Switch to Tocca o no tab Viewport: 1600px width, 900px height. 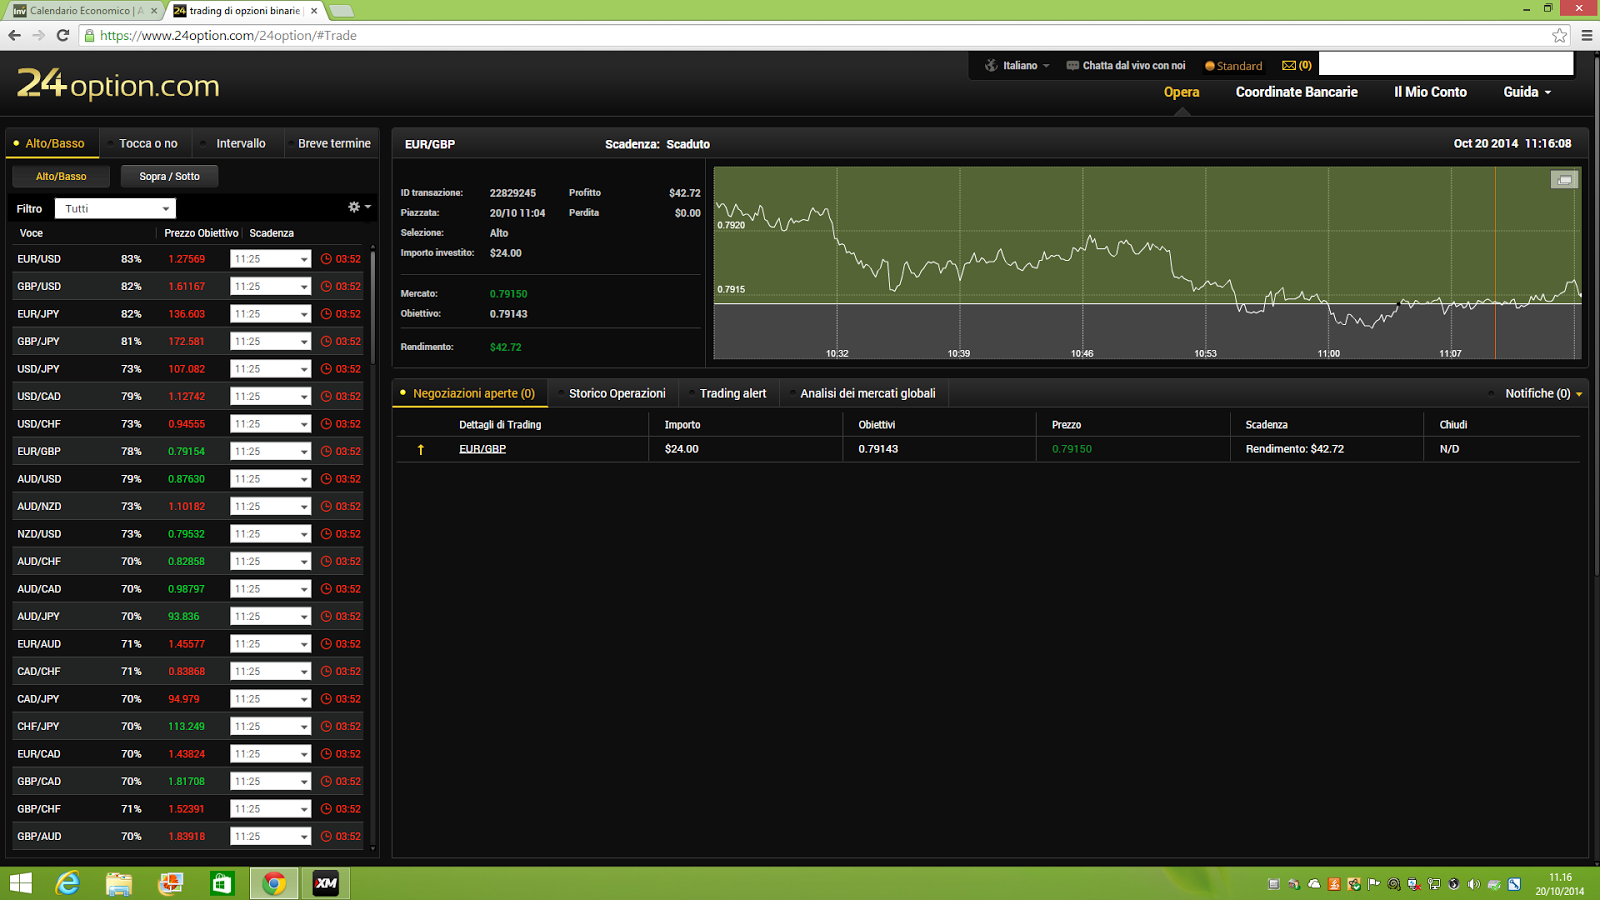[x=148, y=143]
